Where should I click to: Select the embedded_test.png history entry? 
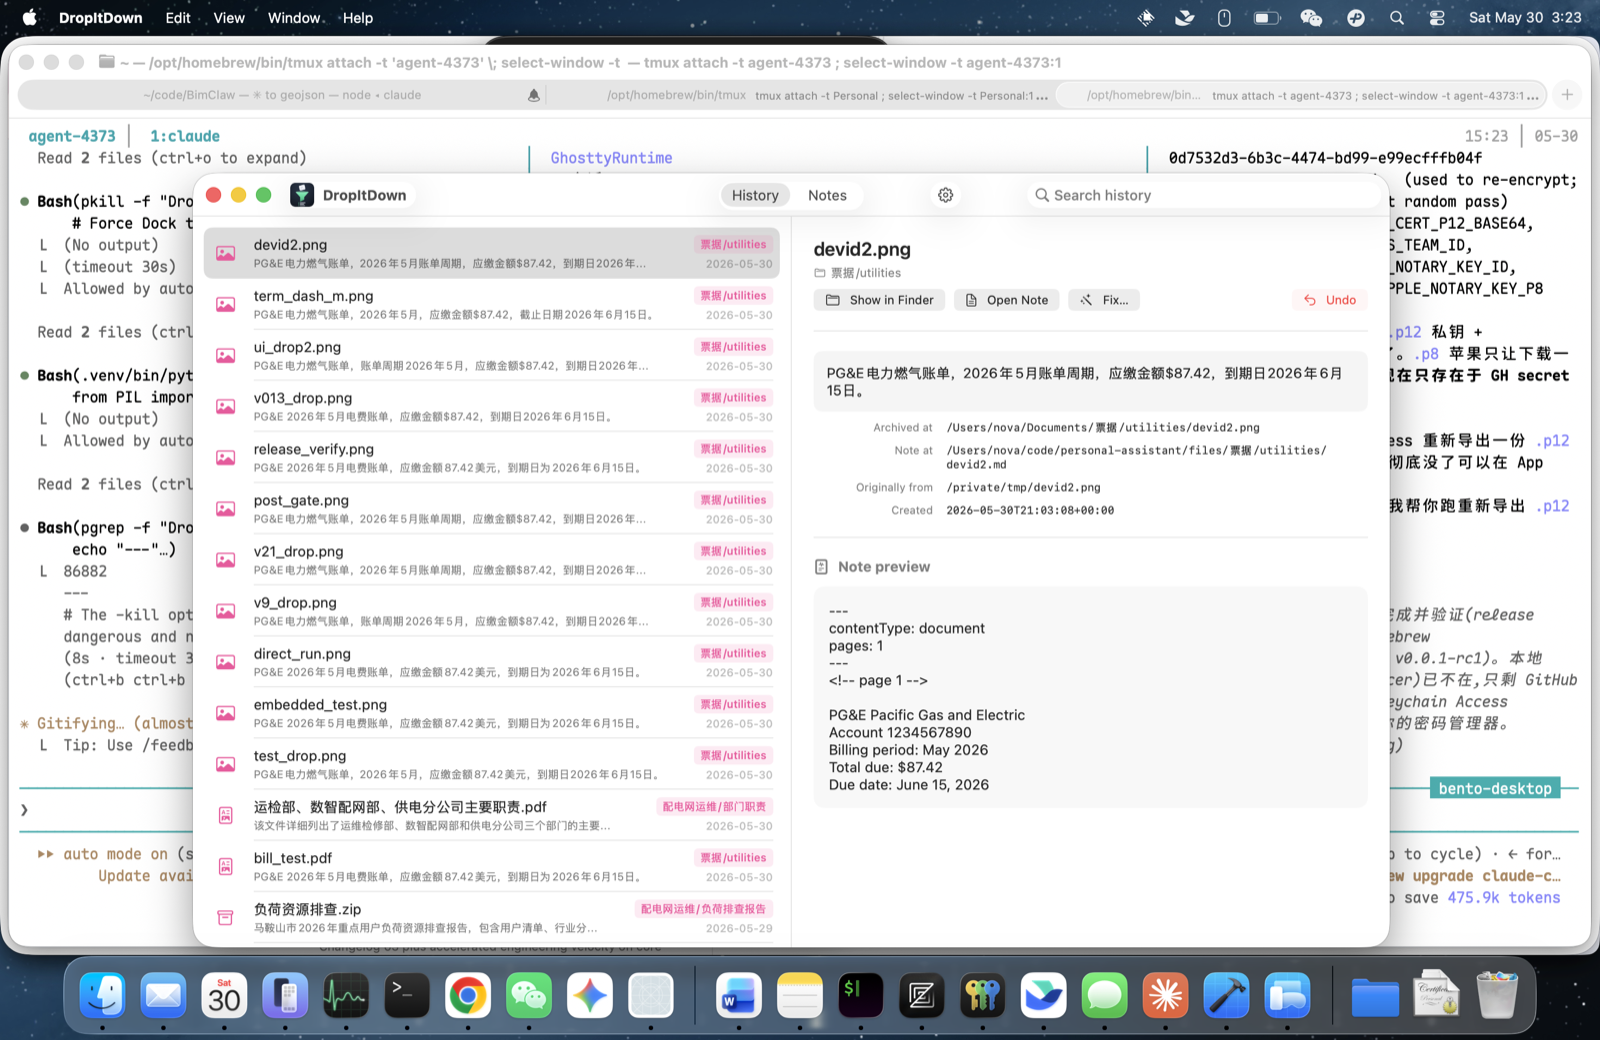click(x=491, y=713)
